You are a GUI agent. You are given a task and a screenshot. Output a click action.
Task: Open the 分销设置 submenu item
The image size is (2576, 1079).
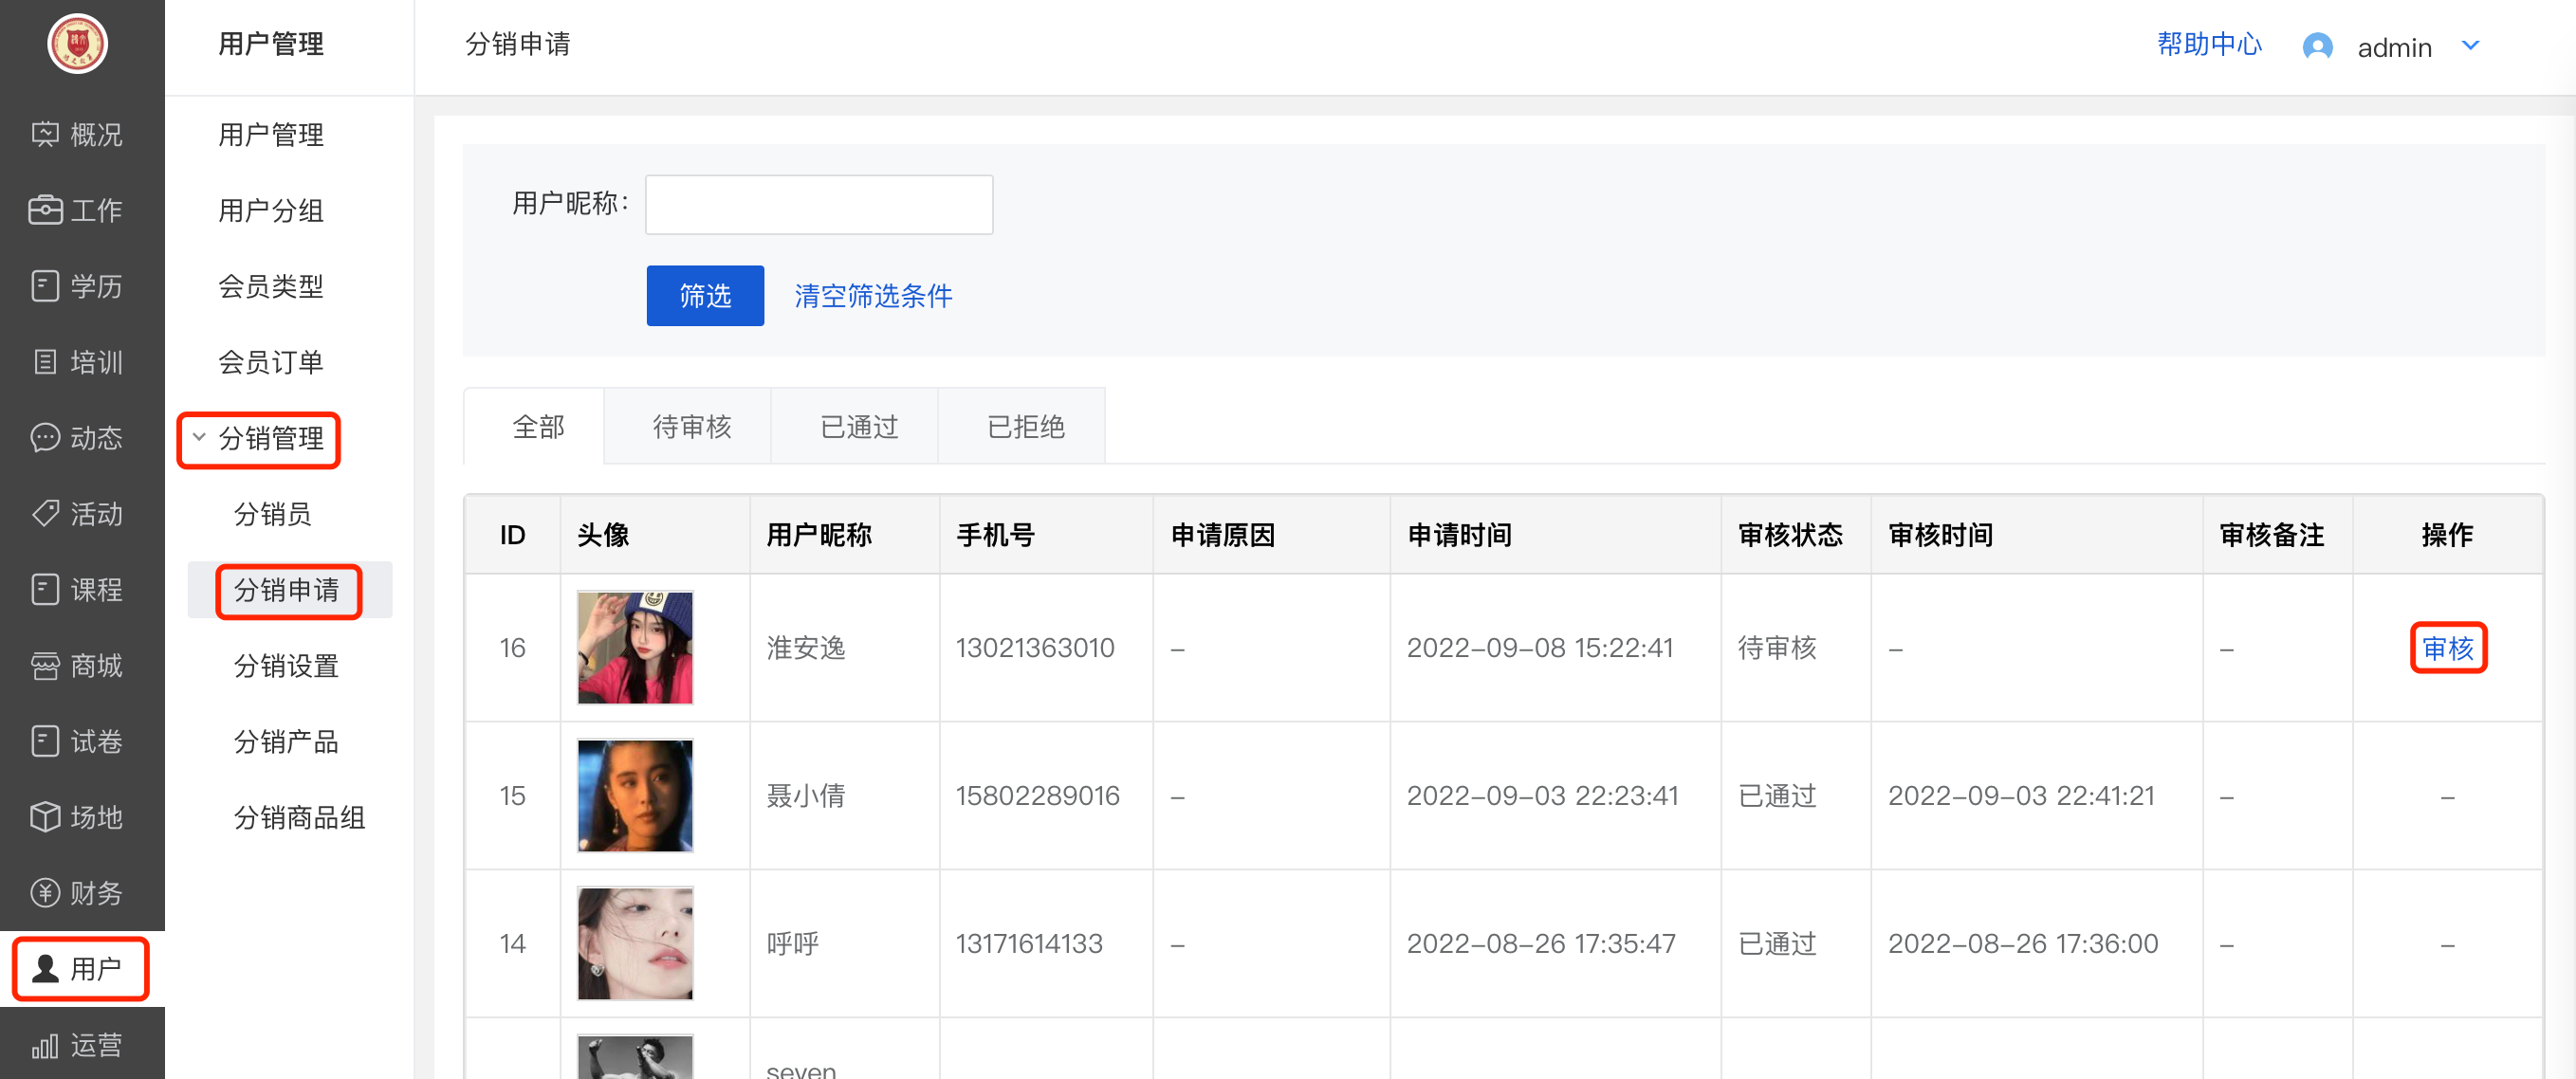(287, 666)
